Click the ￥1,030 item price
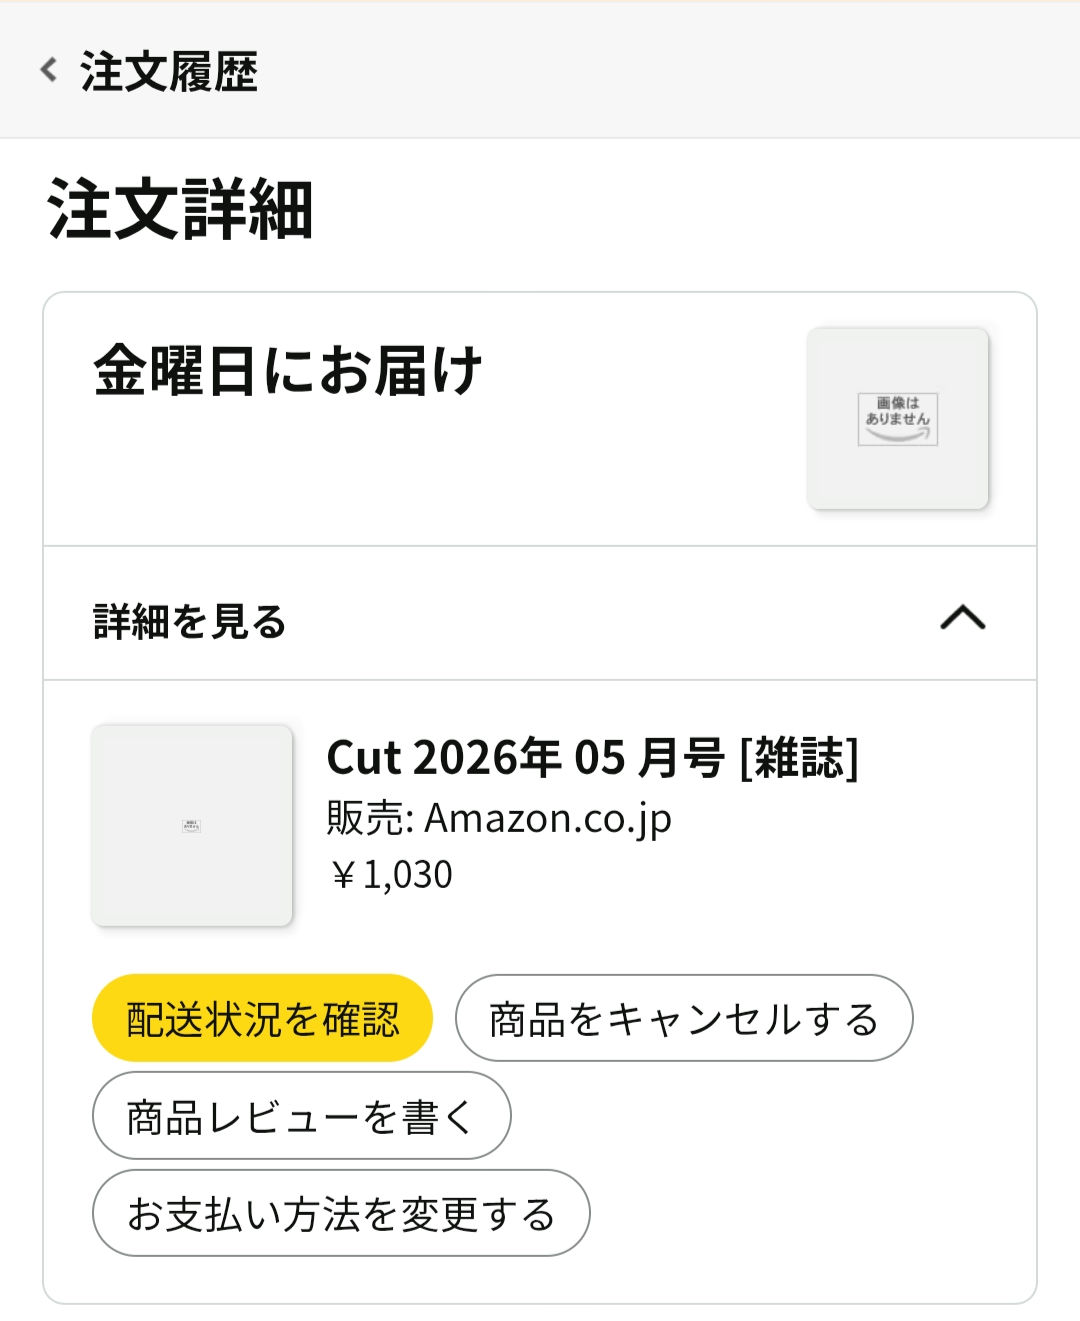The image size is (1080, 1321). click(x=391, y=875)
